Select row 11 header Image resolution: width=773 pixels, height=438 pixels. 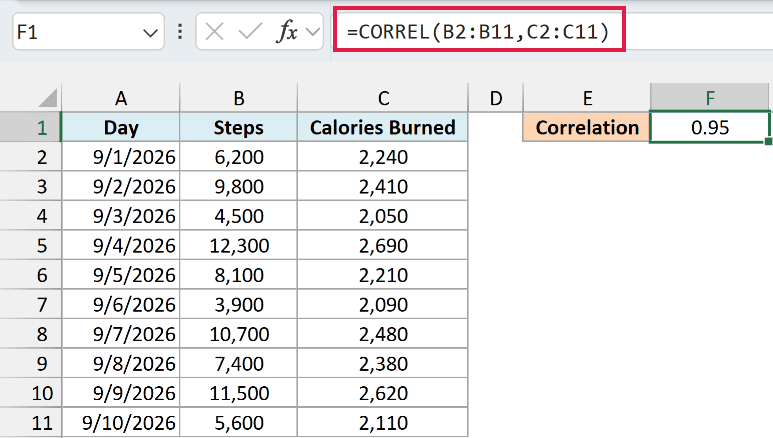click(x=31, y=423)
